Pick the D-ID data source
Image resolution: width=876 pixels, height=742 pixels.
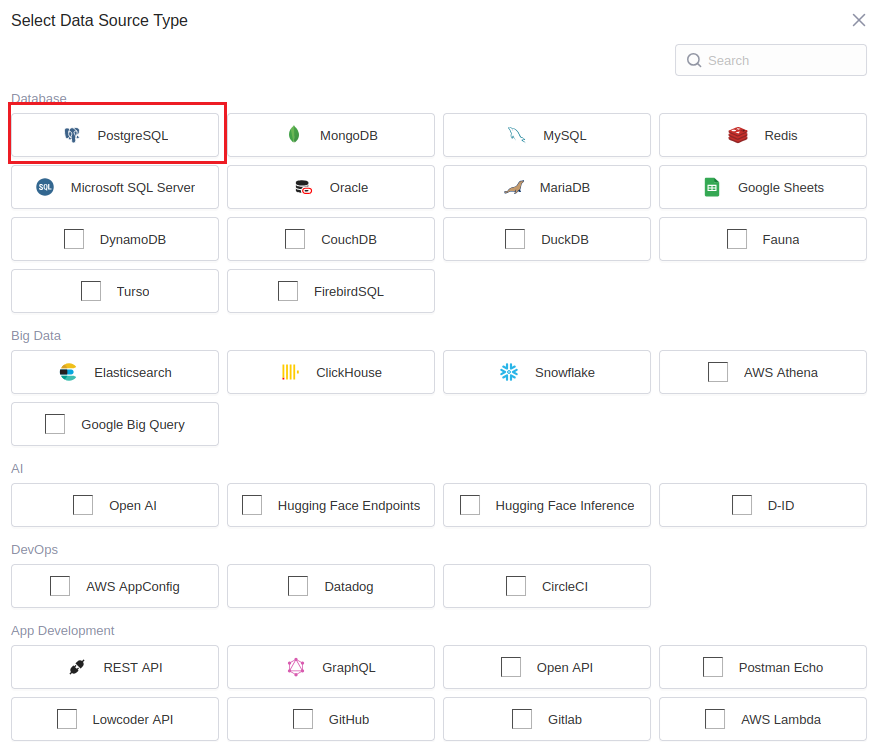click(x=763, y=505)
